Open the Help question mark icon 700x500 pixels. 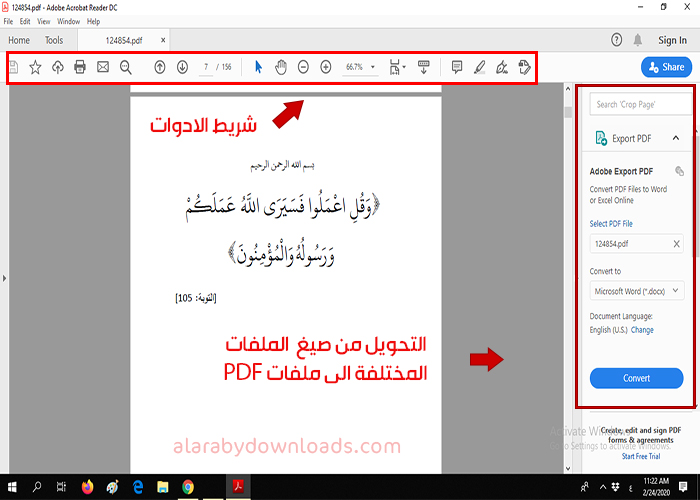pyautogui.click(x=617, y=40)
